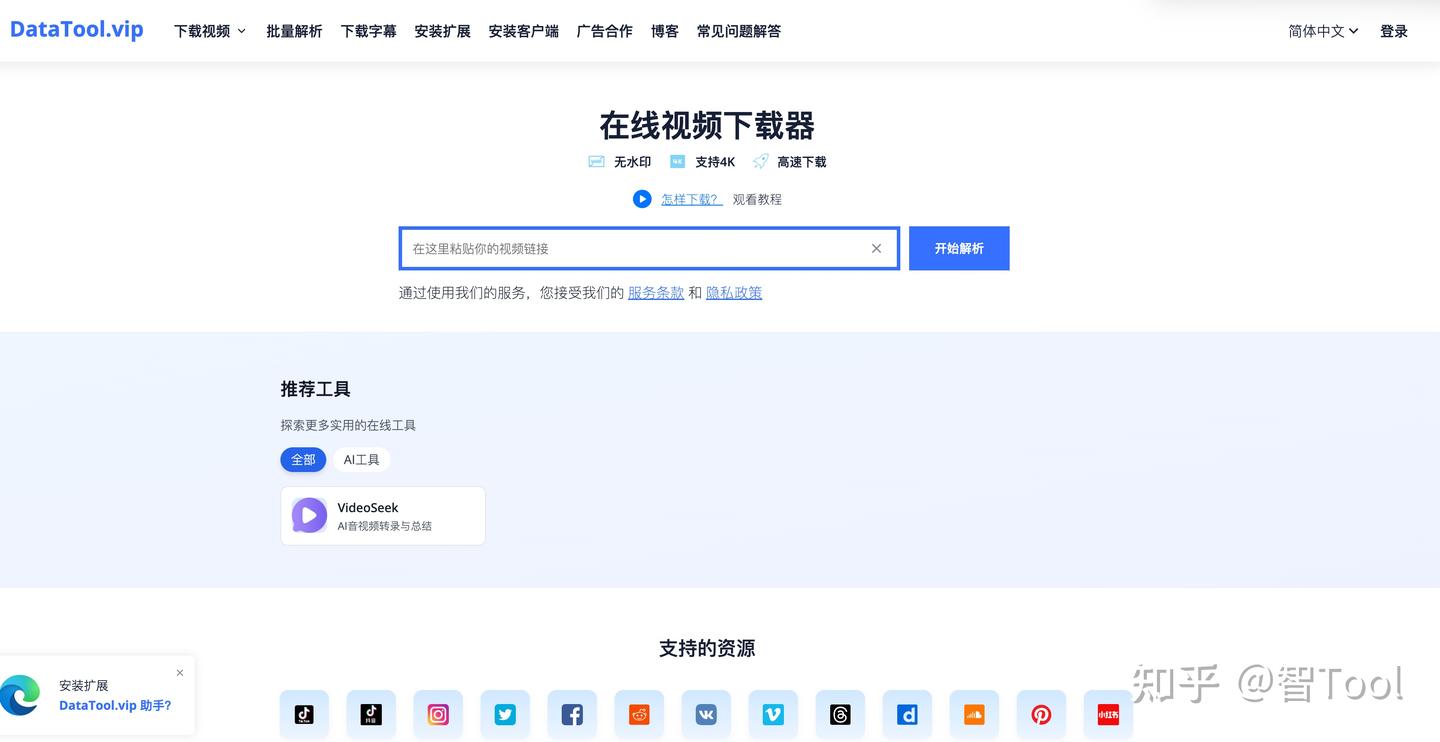Open the Threads resource icon
Viewport: 1440px width, 742px height.
click(840, 714)
